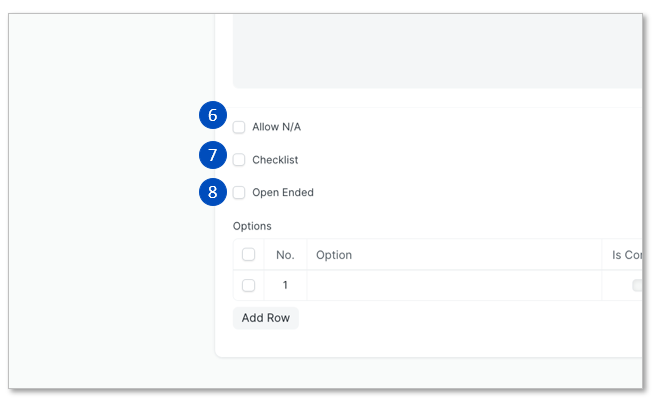Click the "No." column header
Screen dimensions: 653x406
(285, 255)
